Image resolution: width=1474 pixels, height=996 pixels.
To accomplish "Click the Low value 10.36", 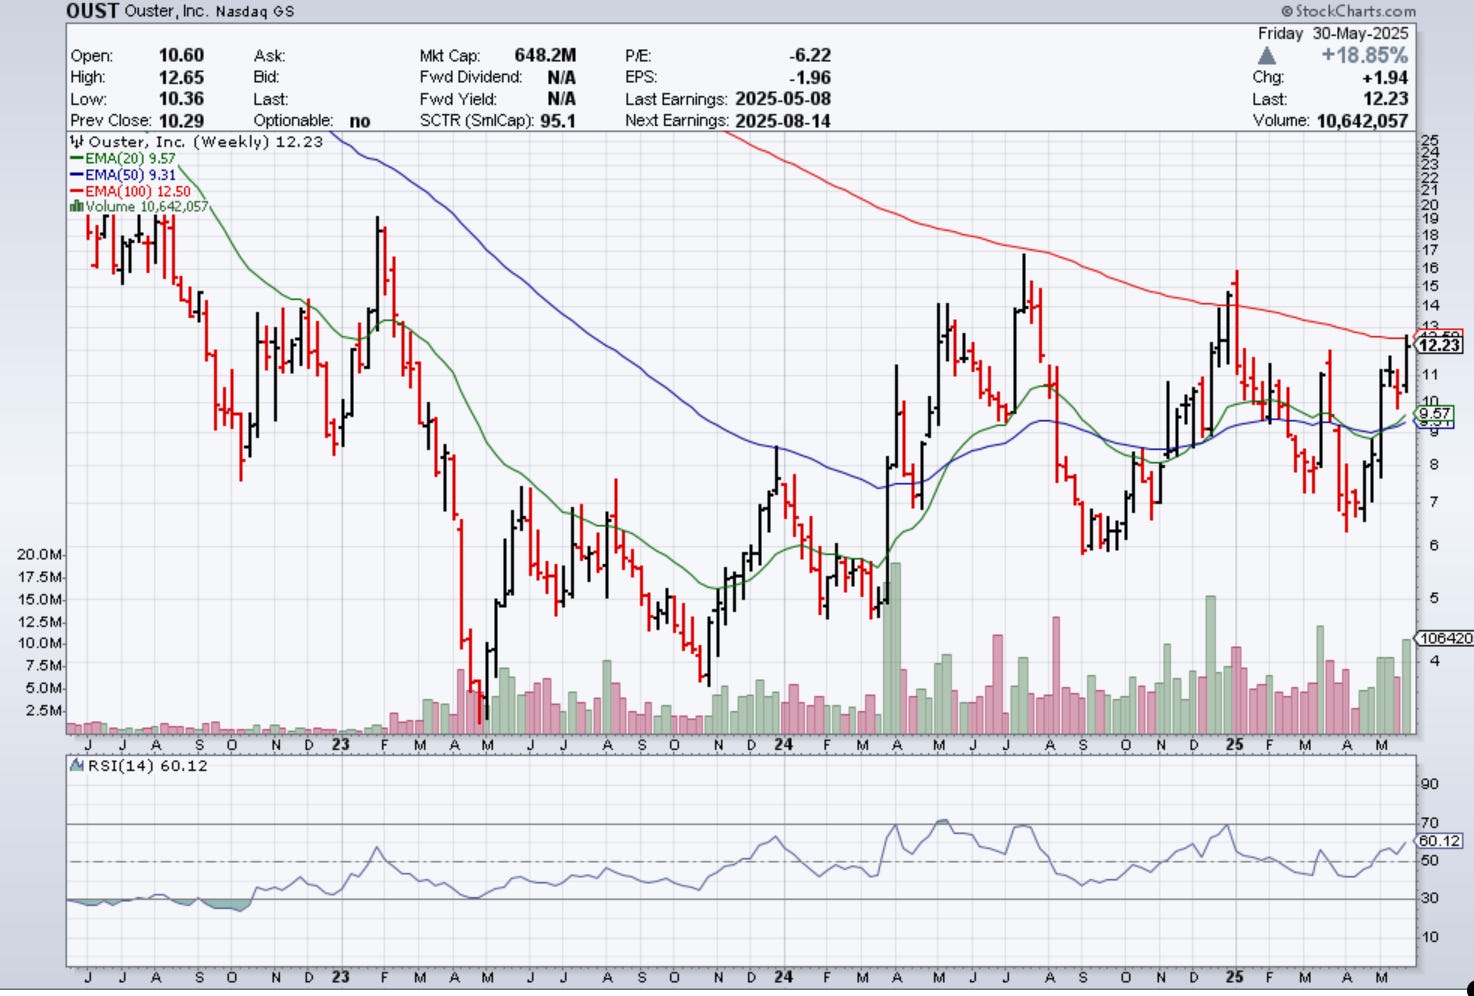I will (x=181, y=99).
